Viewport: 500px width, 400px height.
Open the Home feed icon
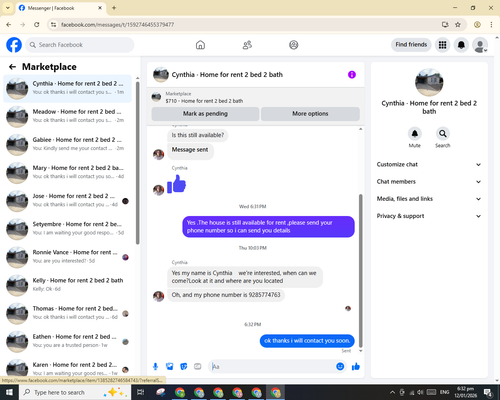coord(200,45)
